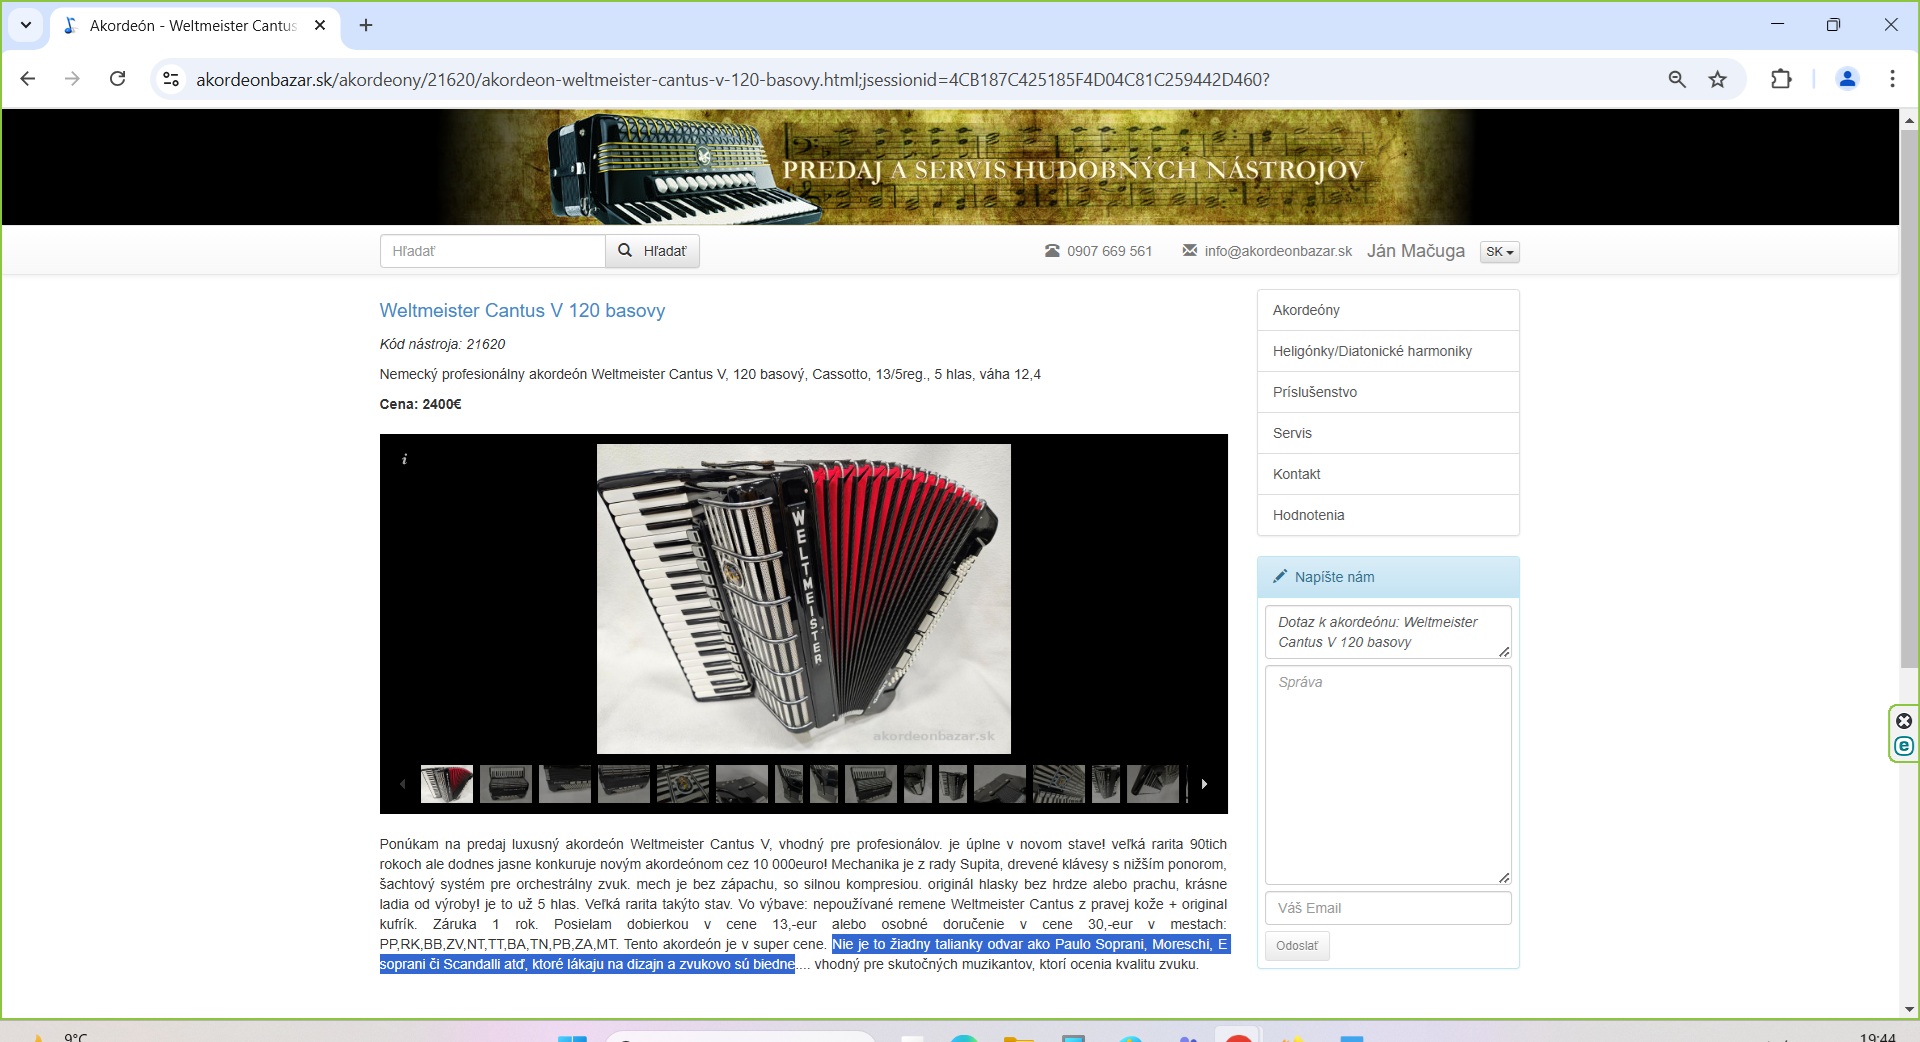Move gallery thumbnails to the left

tap(402, 784)
